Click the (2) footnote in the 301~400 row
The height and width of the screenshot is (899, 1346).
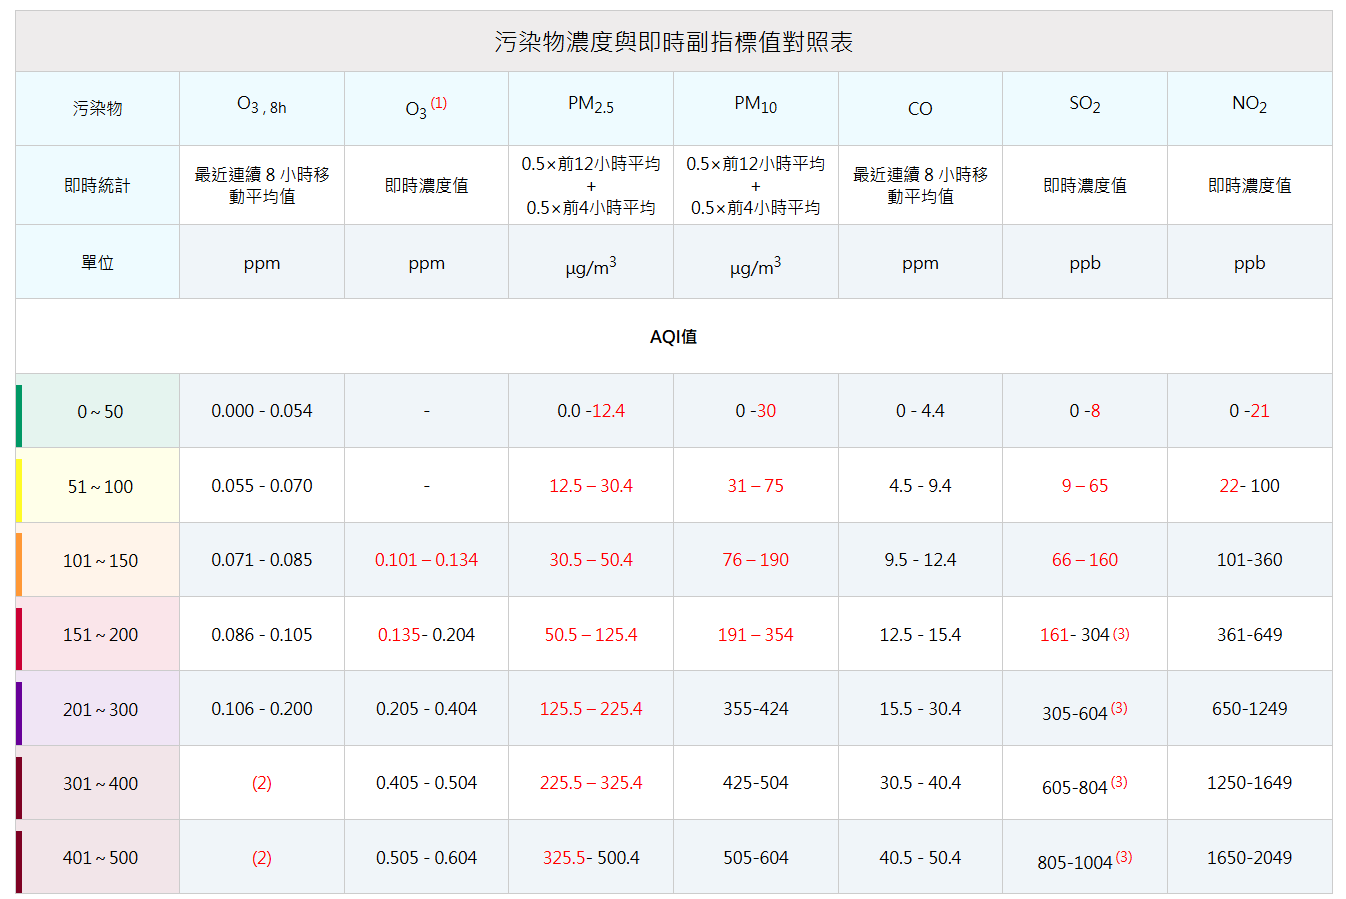[x=262, y=783]
